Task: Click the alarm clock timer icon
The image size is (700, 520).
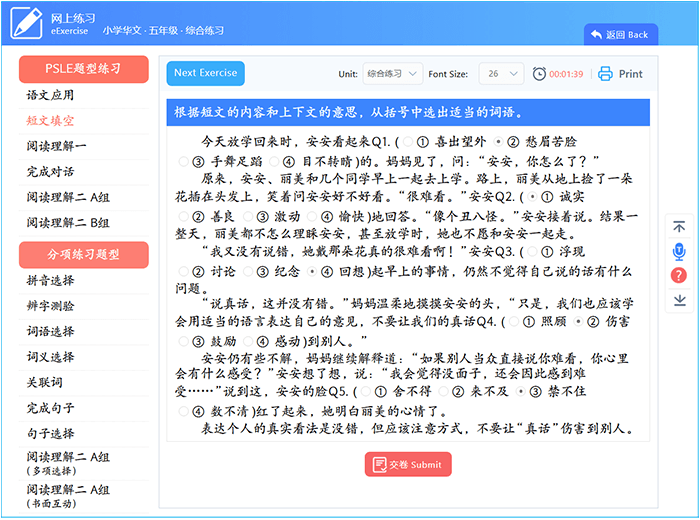Action: [540, 74]
